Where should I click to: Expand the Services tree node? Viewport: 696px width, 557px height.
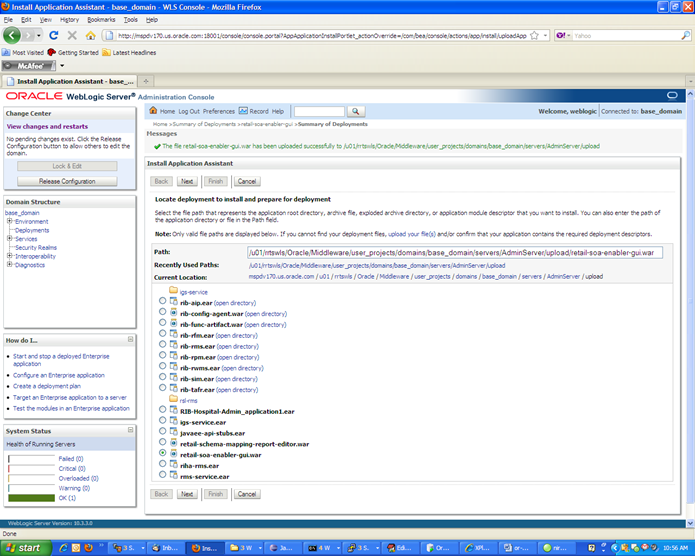9,238
